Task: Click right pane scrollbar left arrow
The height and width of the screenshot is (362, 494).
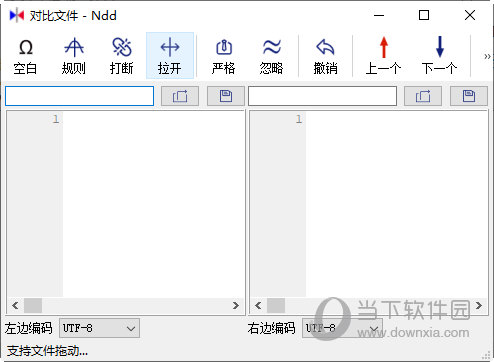Action: coord(258,305)
